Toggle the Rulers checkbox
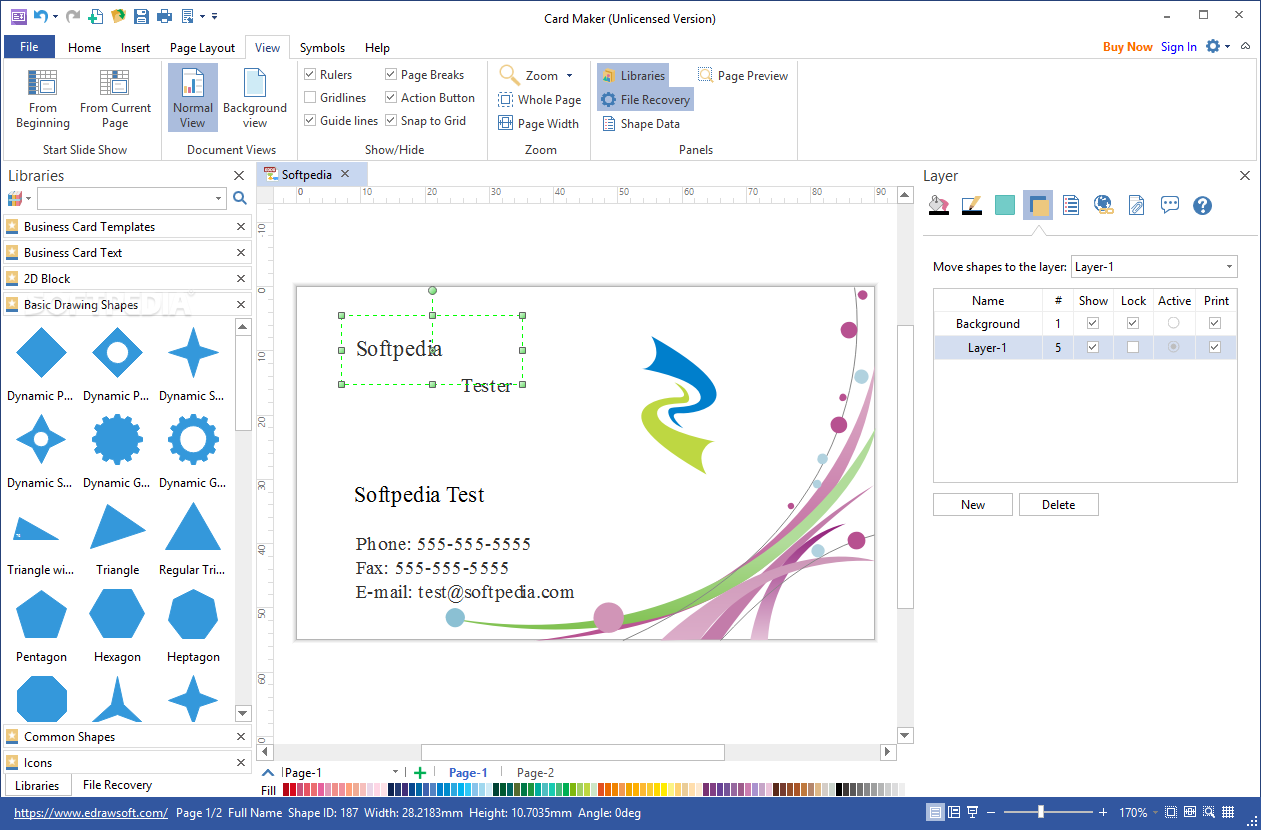Screen dimensions: 1261x830 click(311, 74)
